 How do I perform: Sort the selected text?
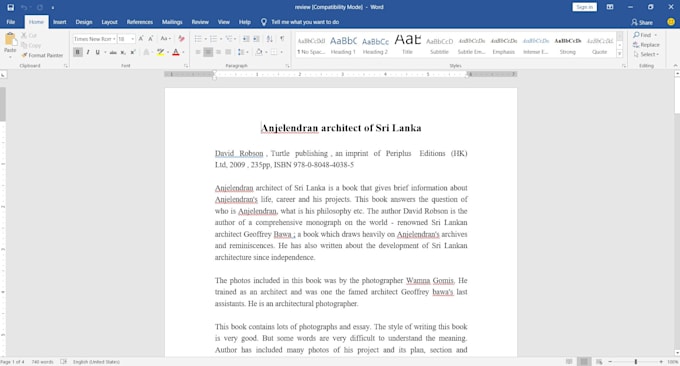[269, 39]
